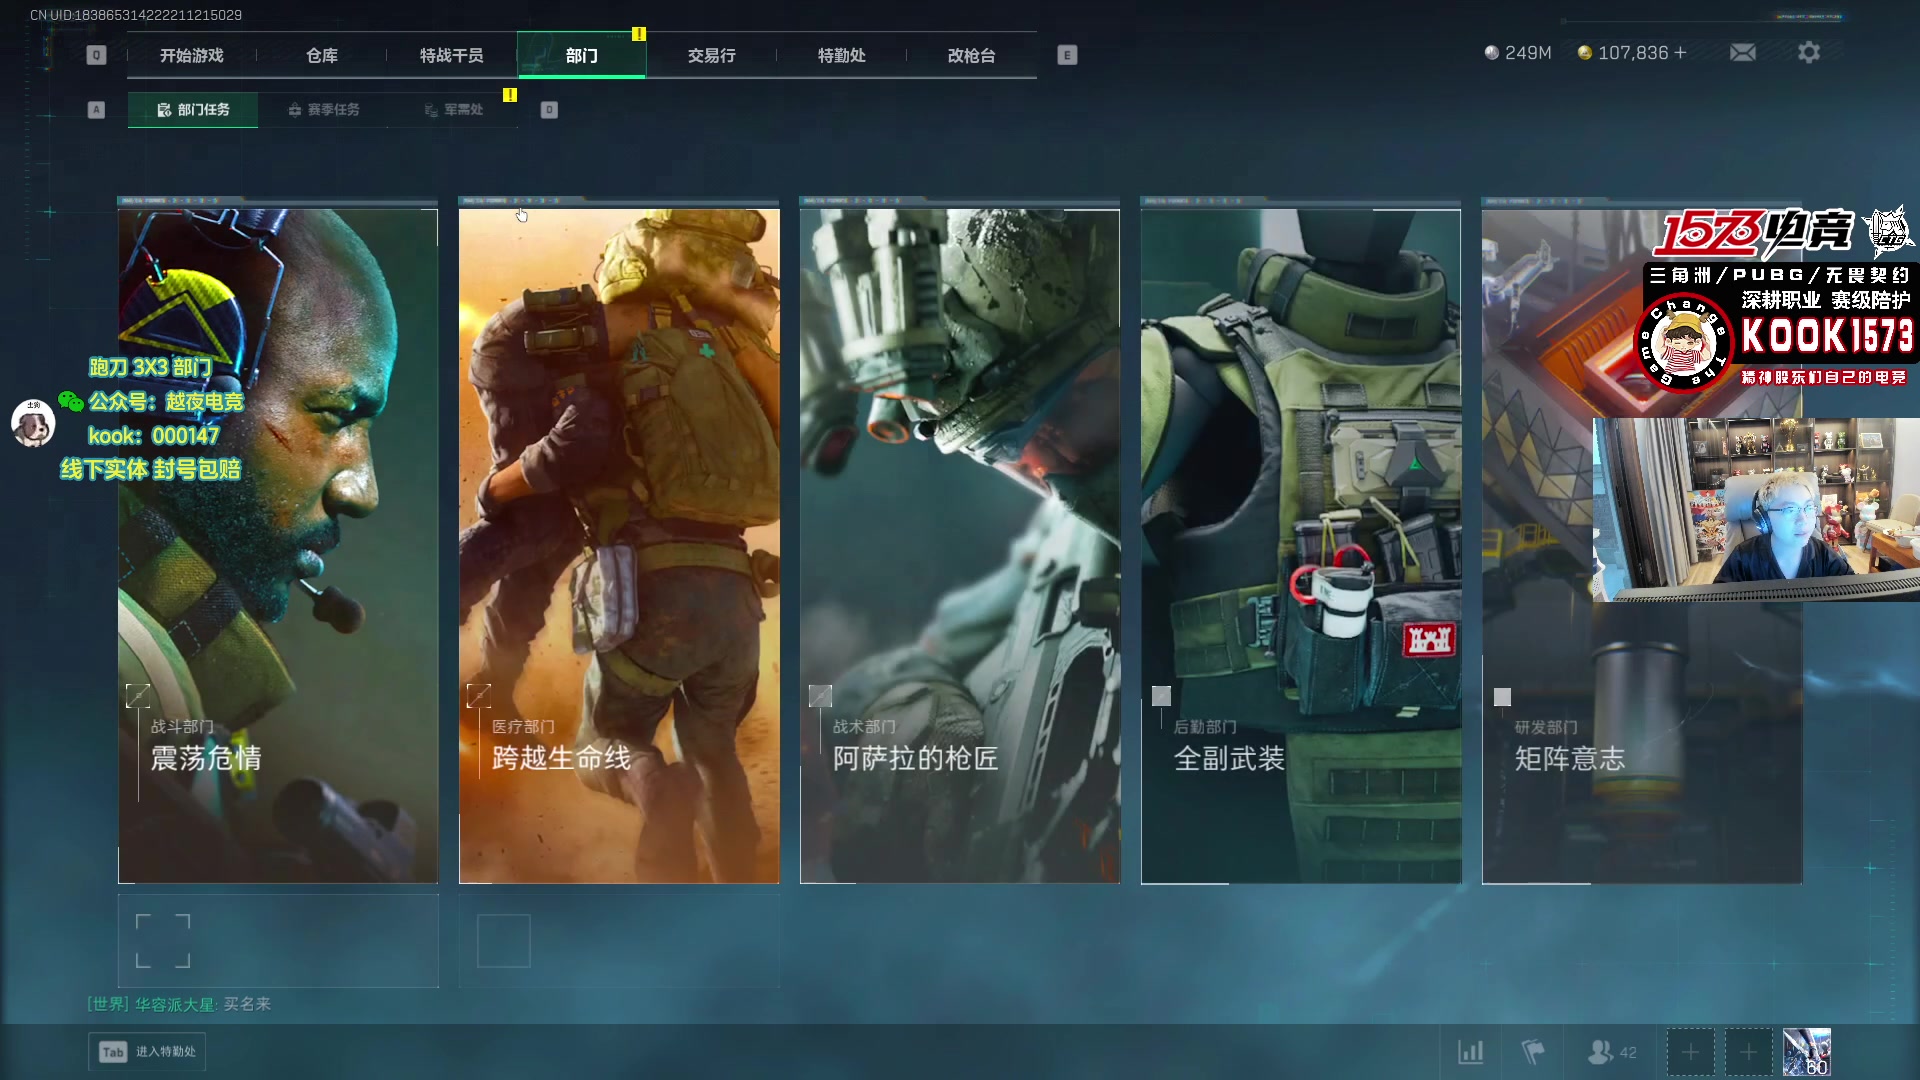The image size is (1920, 1080).
Task: Click the first empty squad slot plus
Action: [x=1690, y=1052]
